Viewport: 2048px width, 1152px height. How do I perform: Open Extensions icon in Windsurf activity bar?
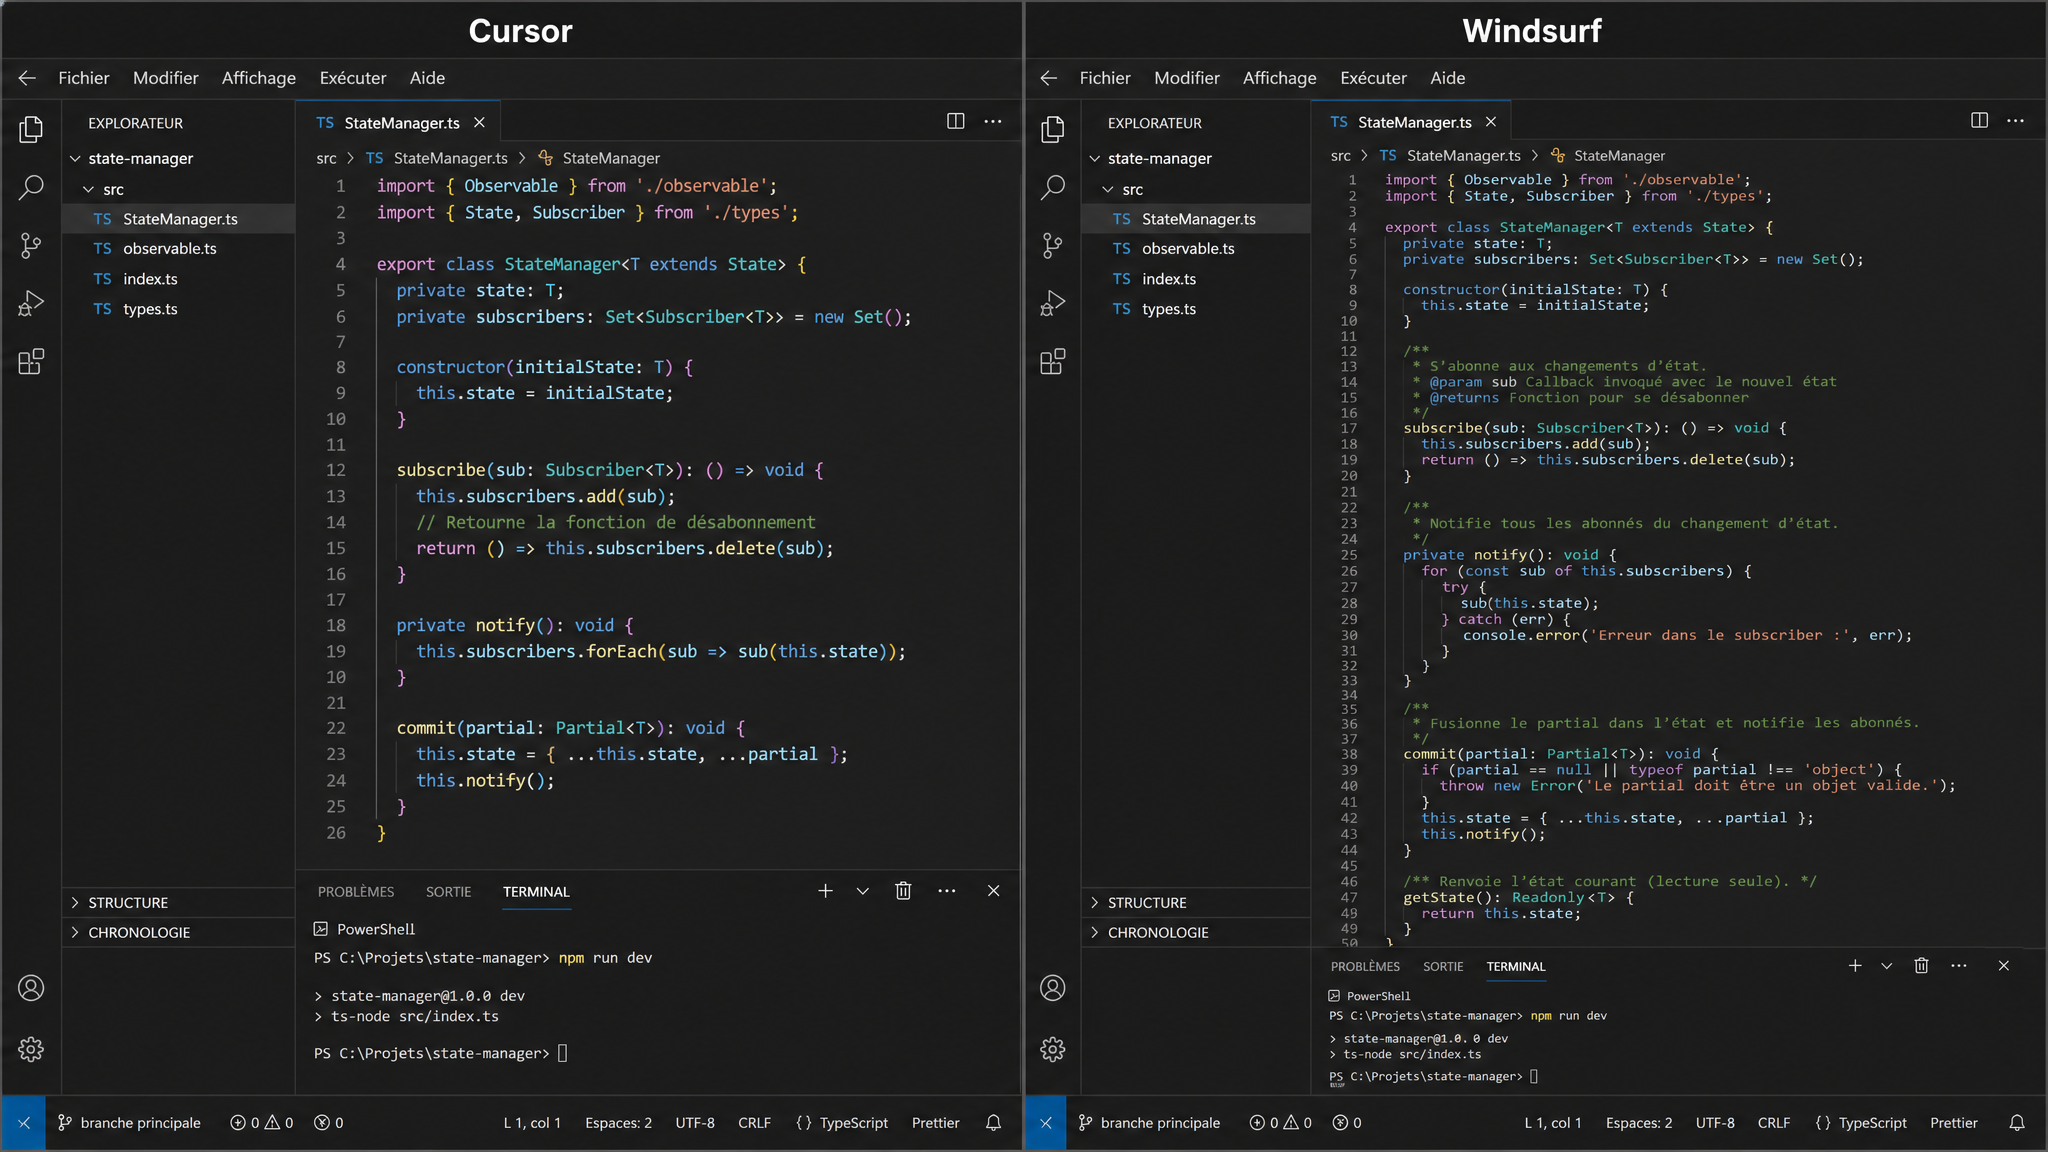pyautogui.click(x=1052, y=361)
